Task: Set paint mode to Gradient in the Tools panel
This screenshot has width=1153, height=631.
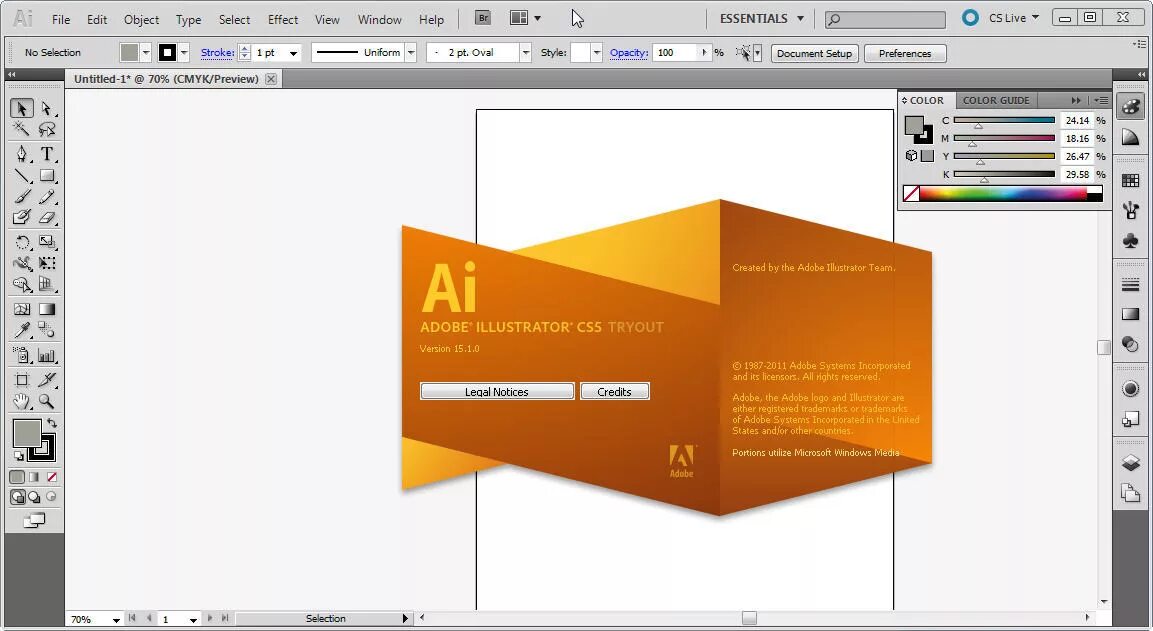Action: coord(34,477)
